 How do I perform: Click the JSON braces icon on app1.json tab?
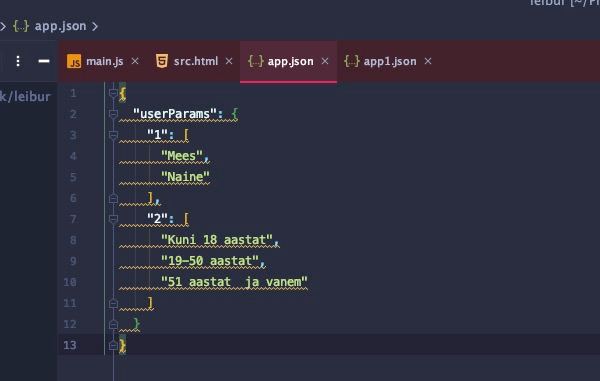[352, 61]
